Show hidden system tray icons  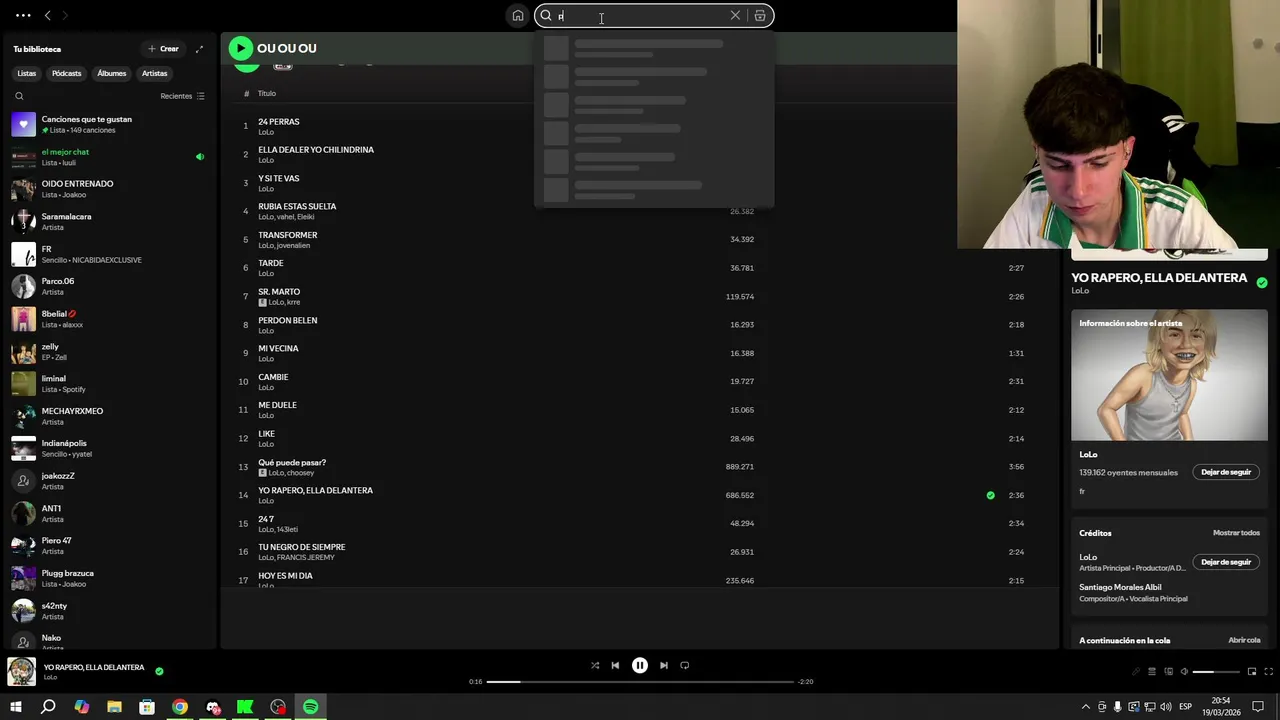1086,707
